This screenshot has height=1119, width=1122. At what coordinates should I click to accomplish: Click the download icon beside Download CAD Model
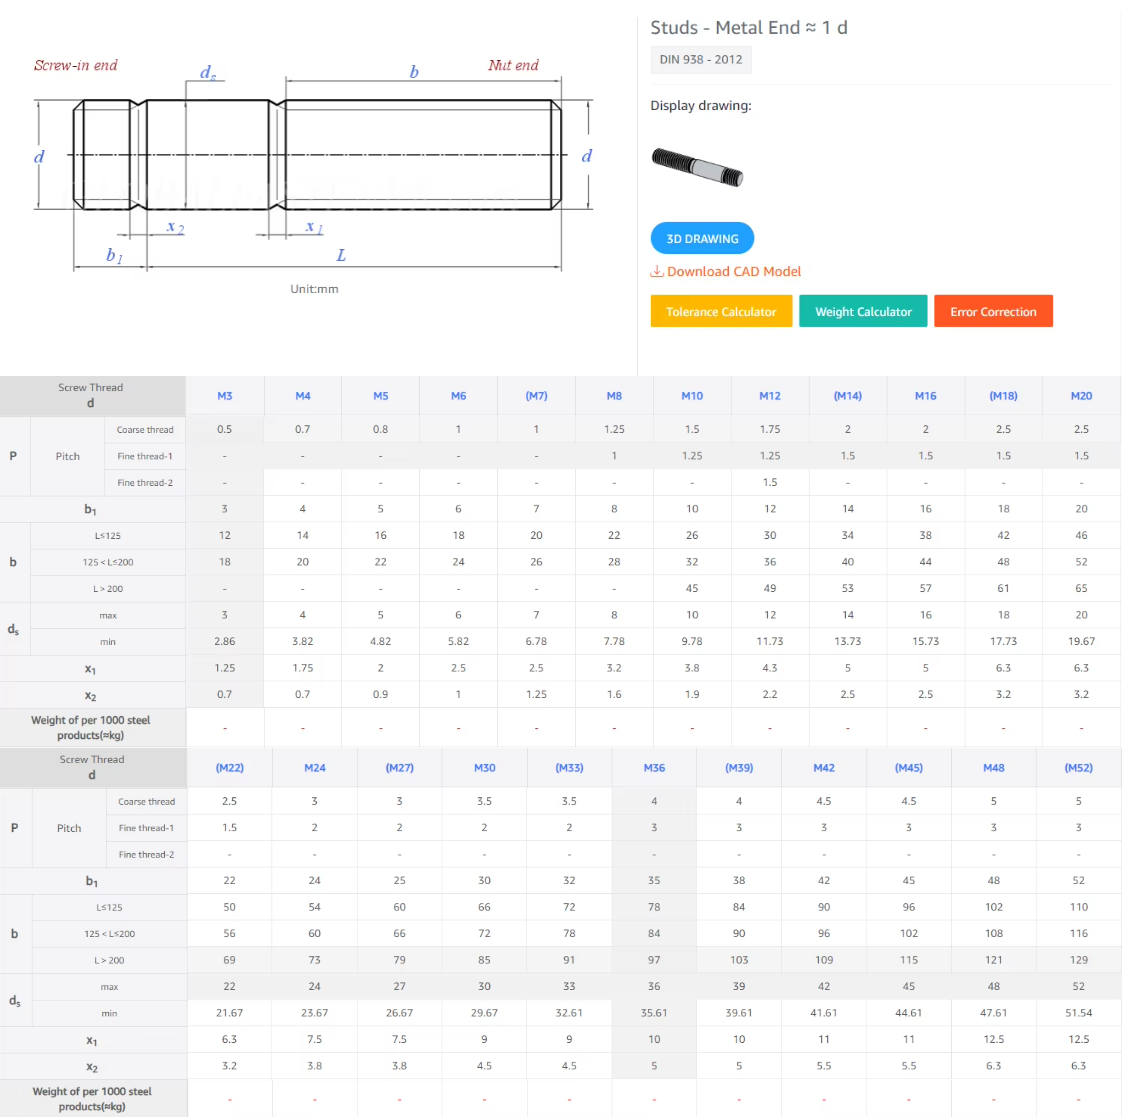pyautogui.click(x=656, y=271)
